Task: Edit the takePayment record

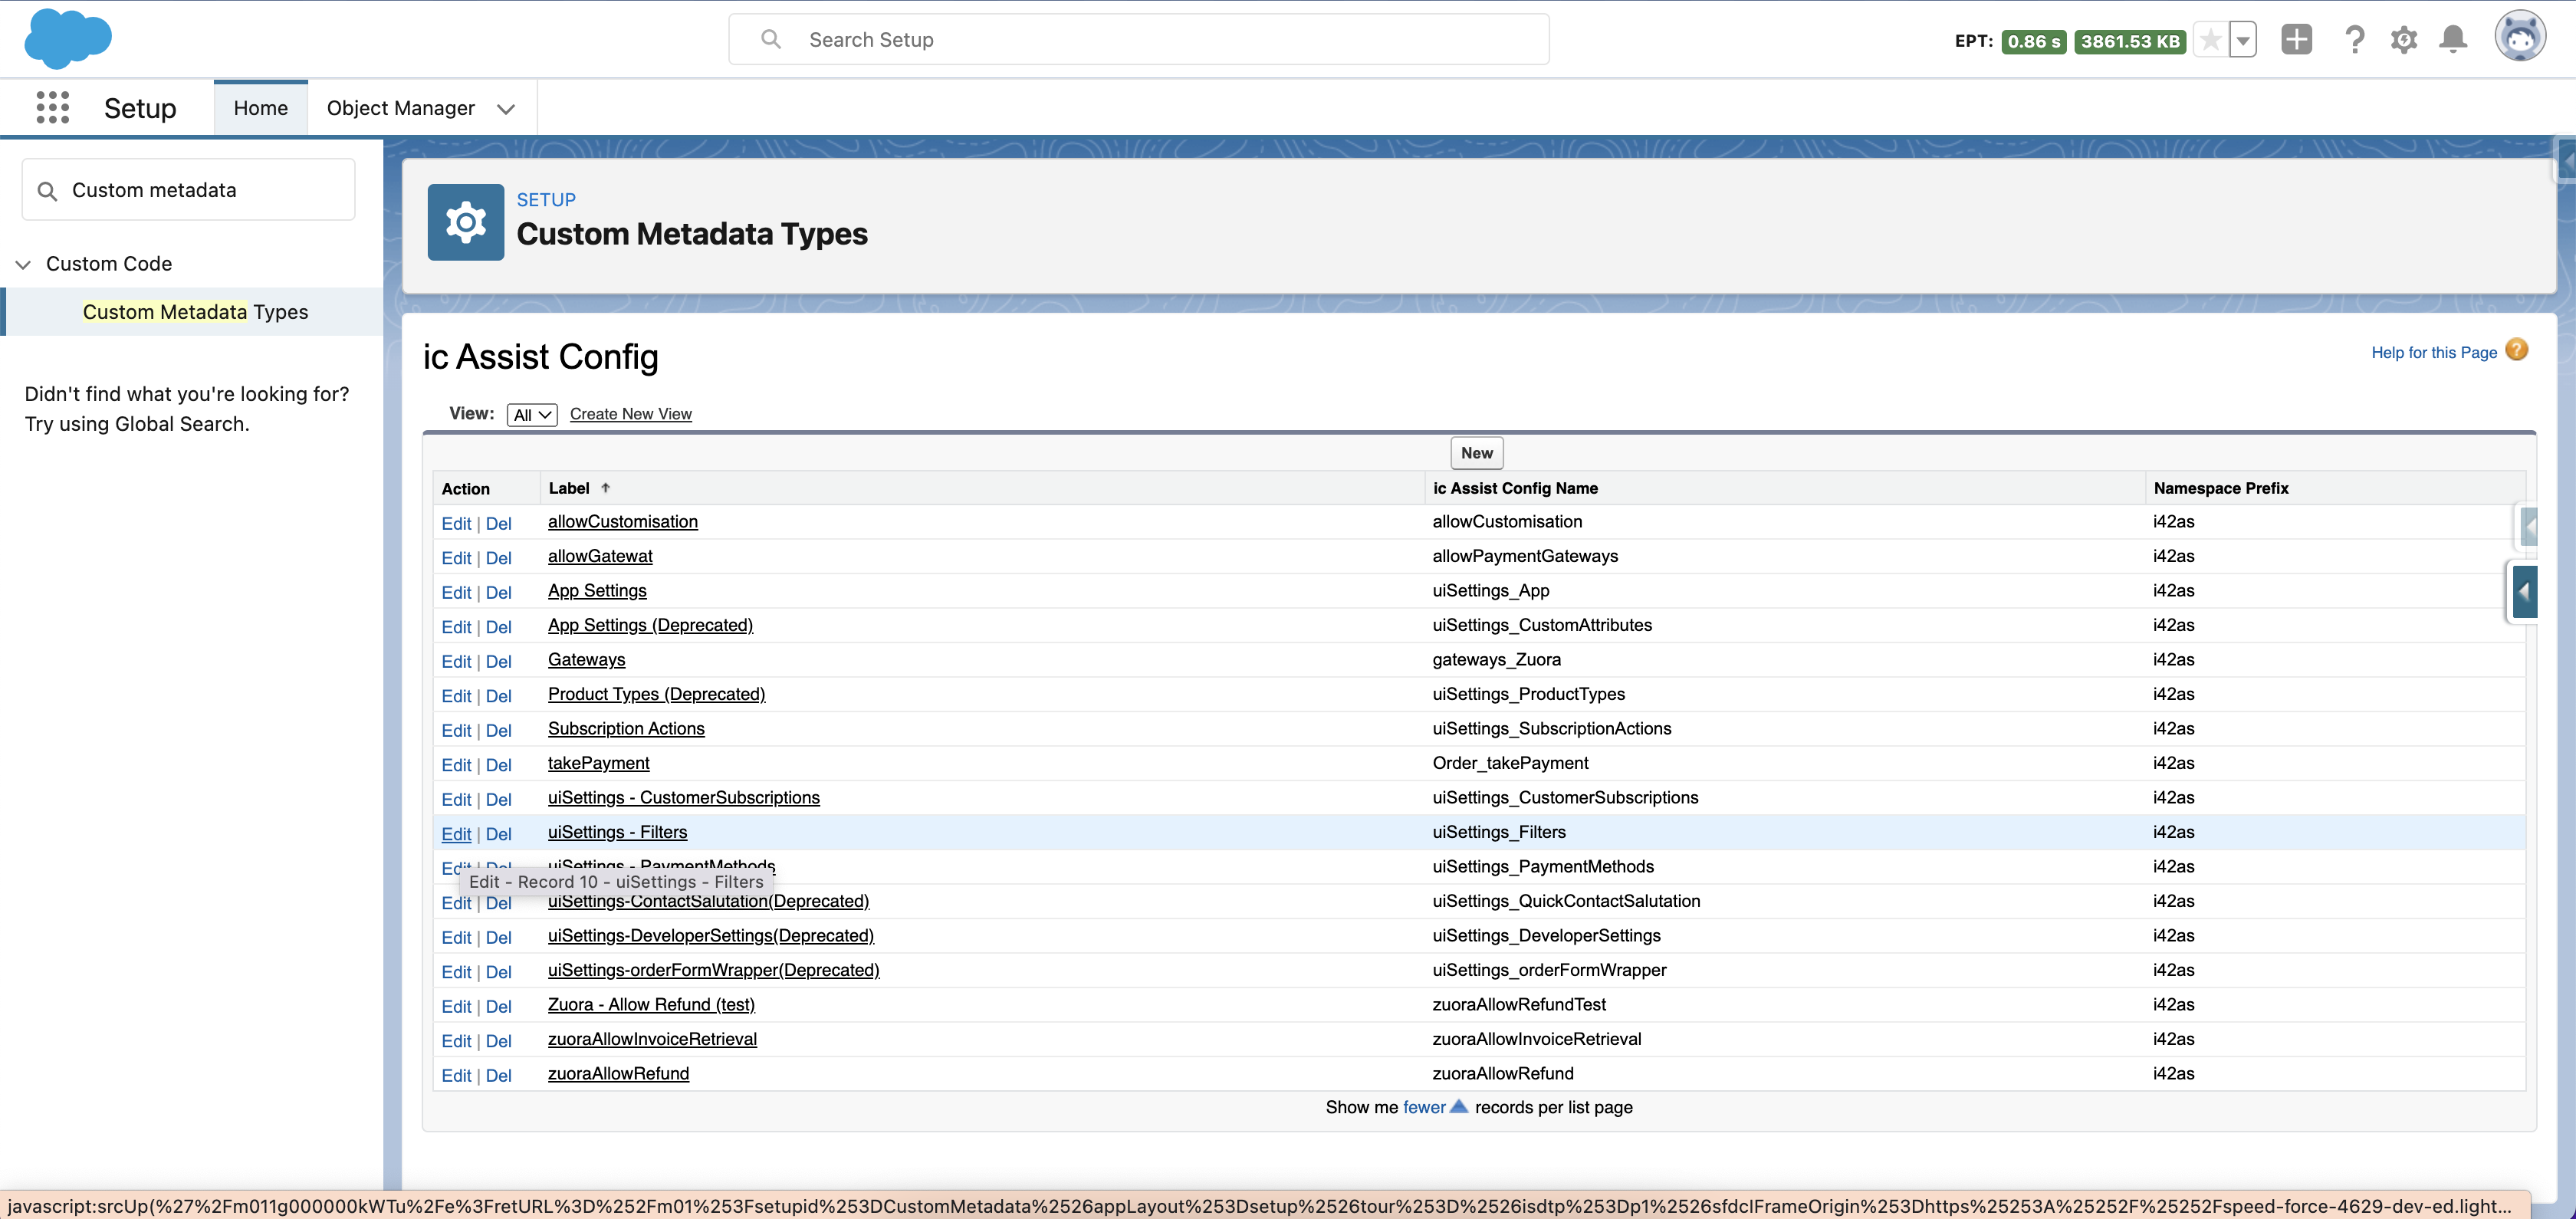Action: pyautogui.click(x=456, y=765)
